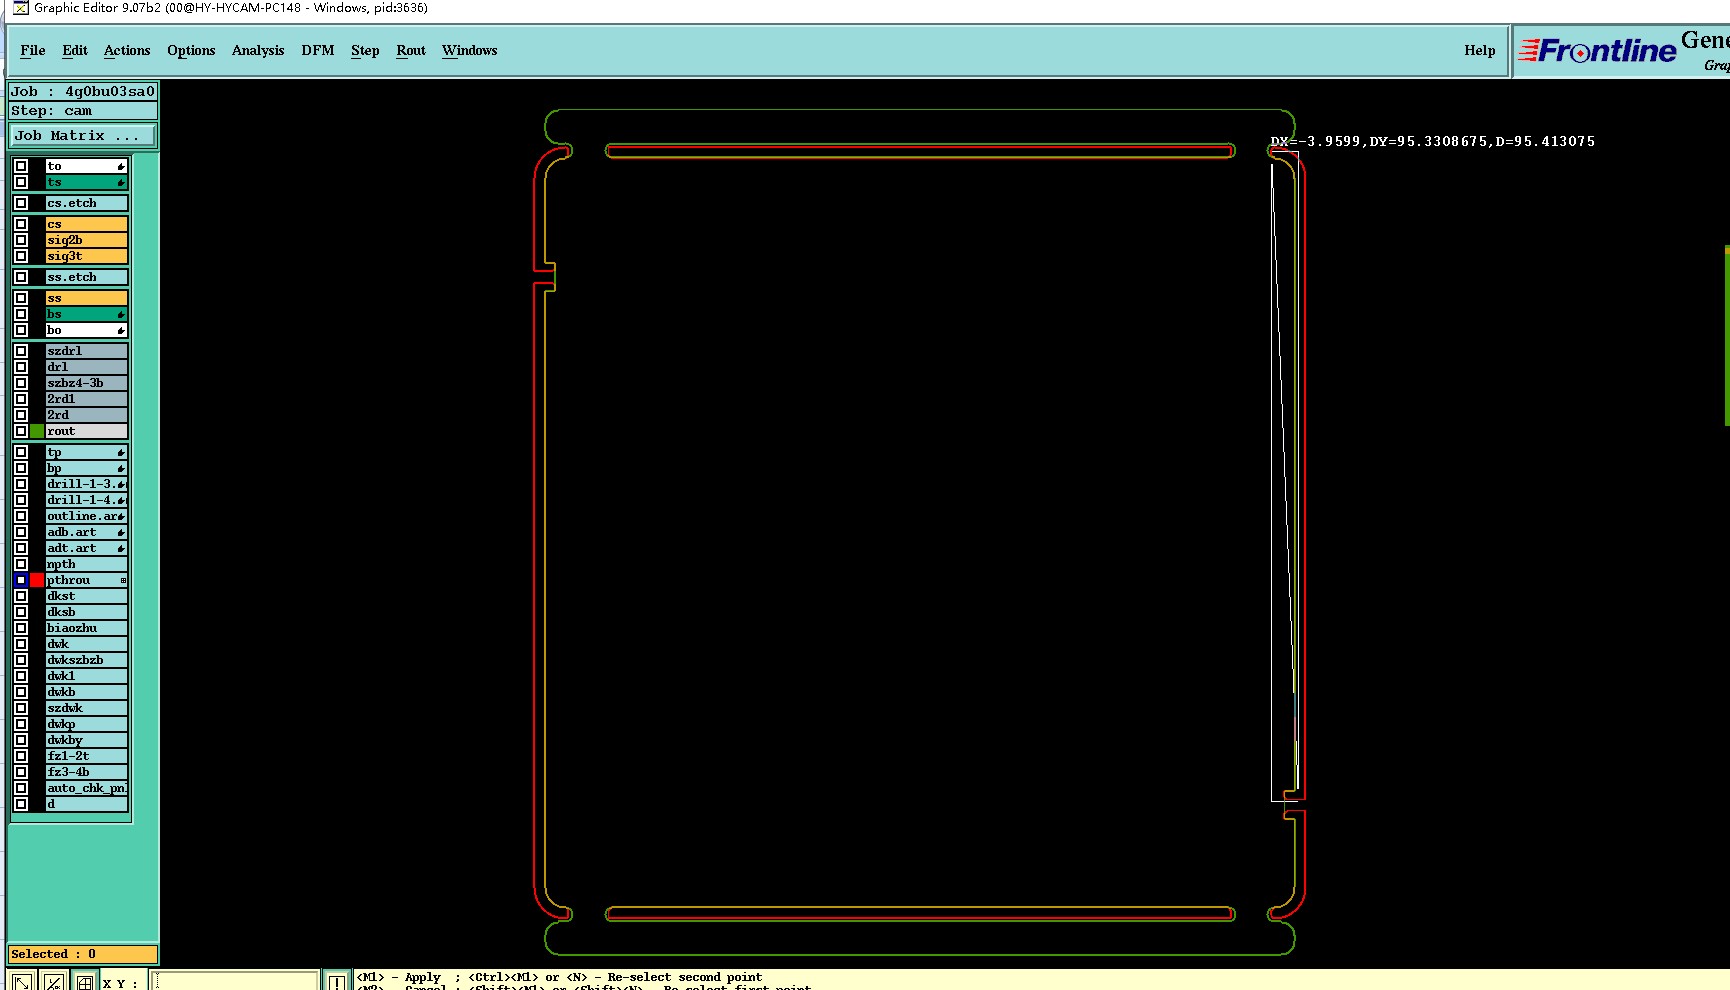Select the bp layer name

coord(87,468)
